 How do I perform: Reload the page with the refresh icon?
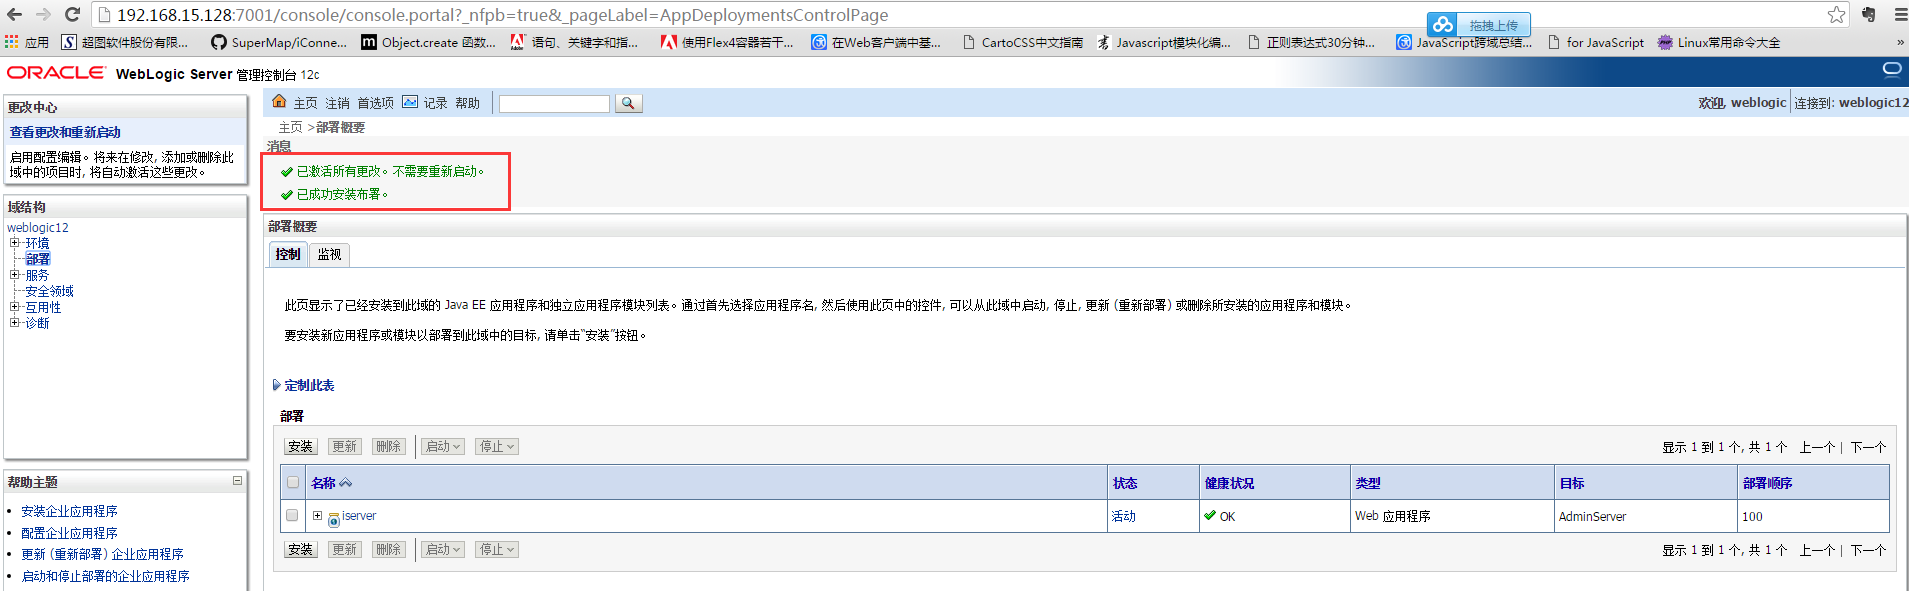tap(72, 14)
